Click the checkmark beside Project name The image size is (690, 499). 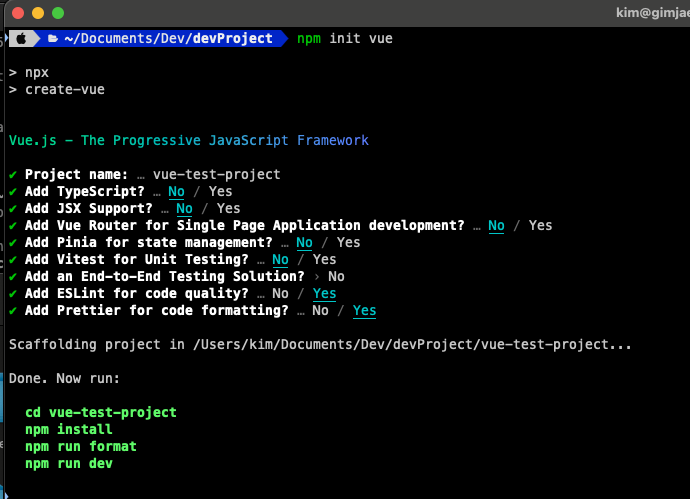(x=13, y=175)
